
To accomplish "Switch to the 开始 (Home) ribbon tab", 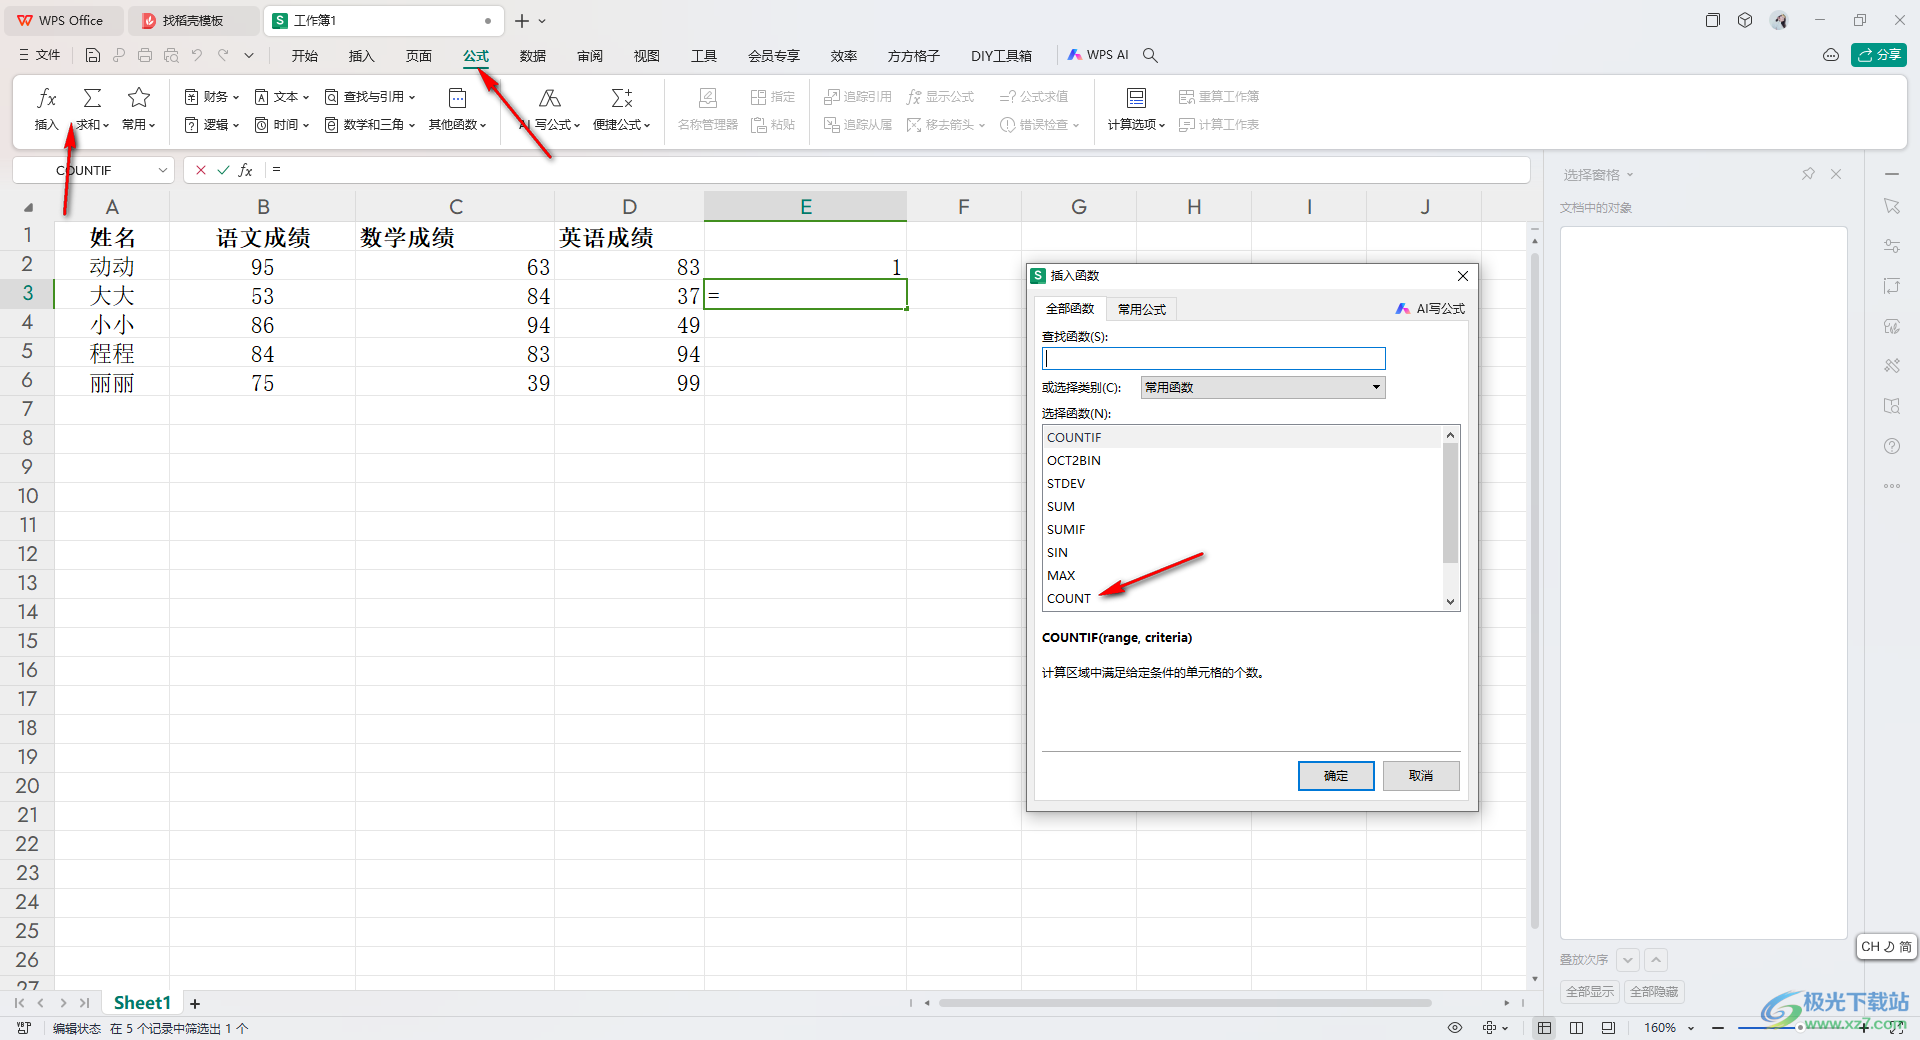I will click(x=305, y=56).
